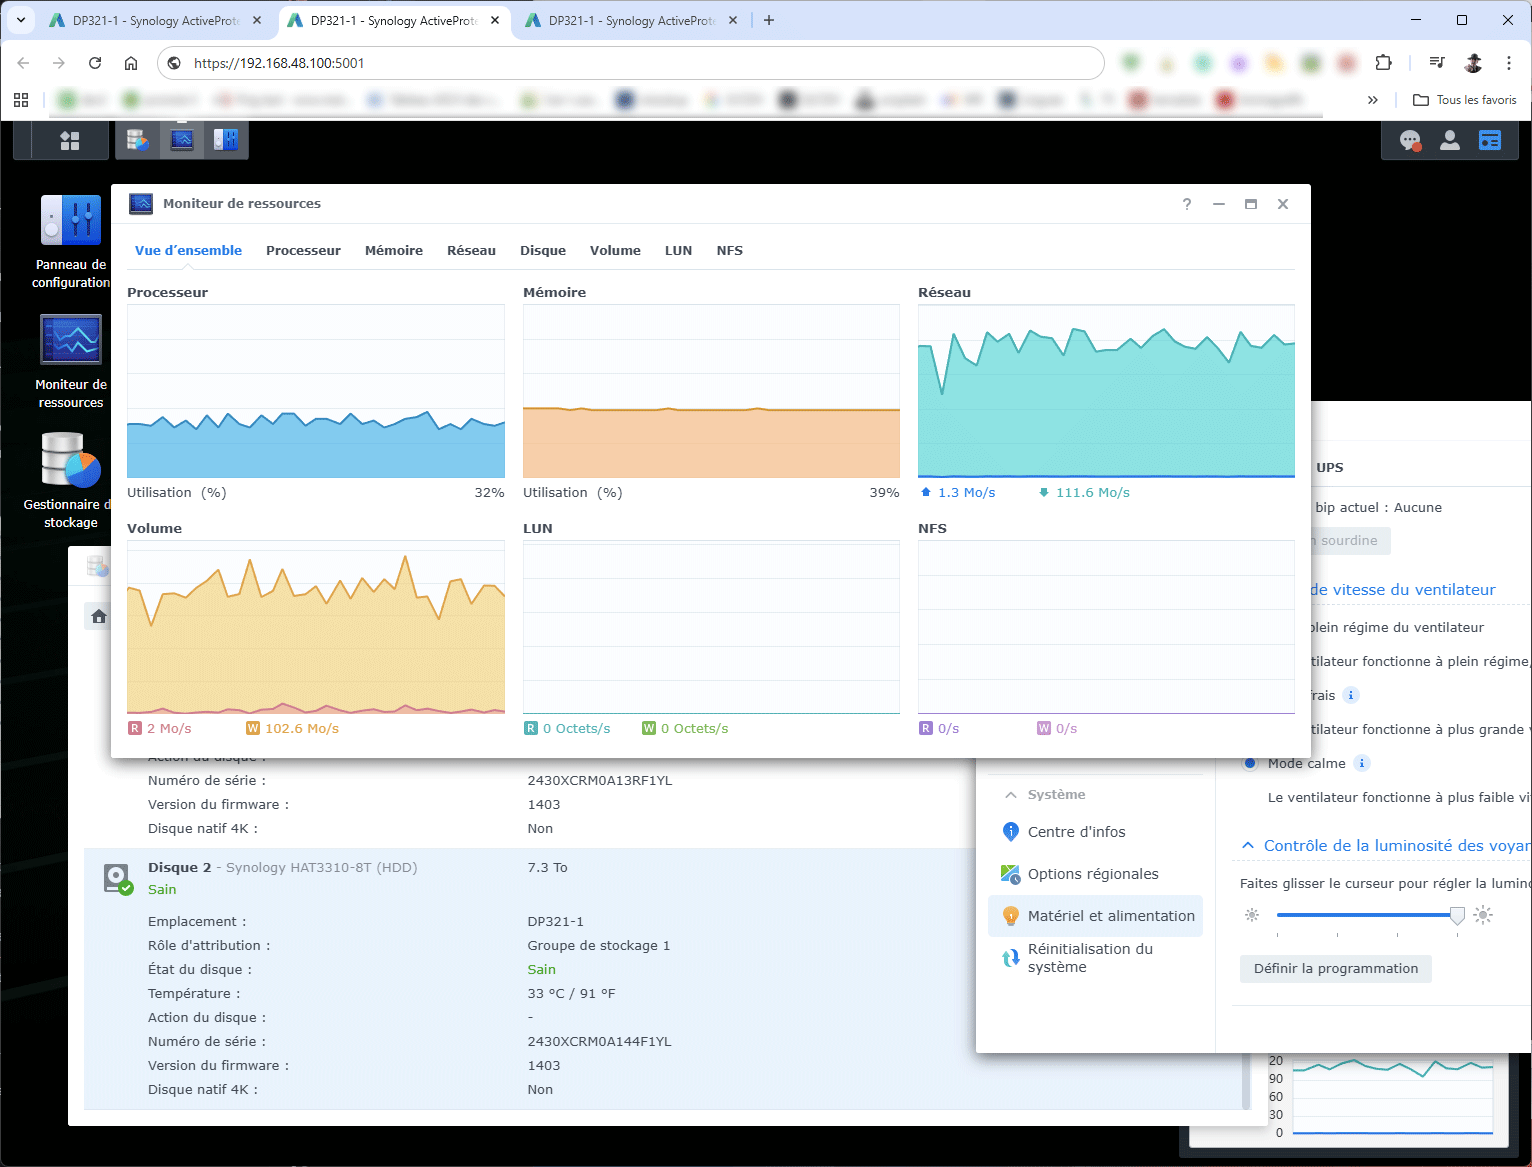The width and height of the screenshot is (1532, 1167).
Task: Click the info icon beside Mode calme
Action: (1362, 763)
